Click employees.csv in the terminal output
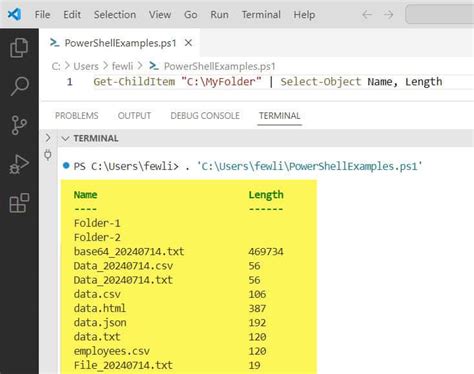This screenshot has width=474, height=374. point(112,351)
